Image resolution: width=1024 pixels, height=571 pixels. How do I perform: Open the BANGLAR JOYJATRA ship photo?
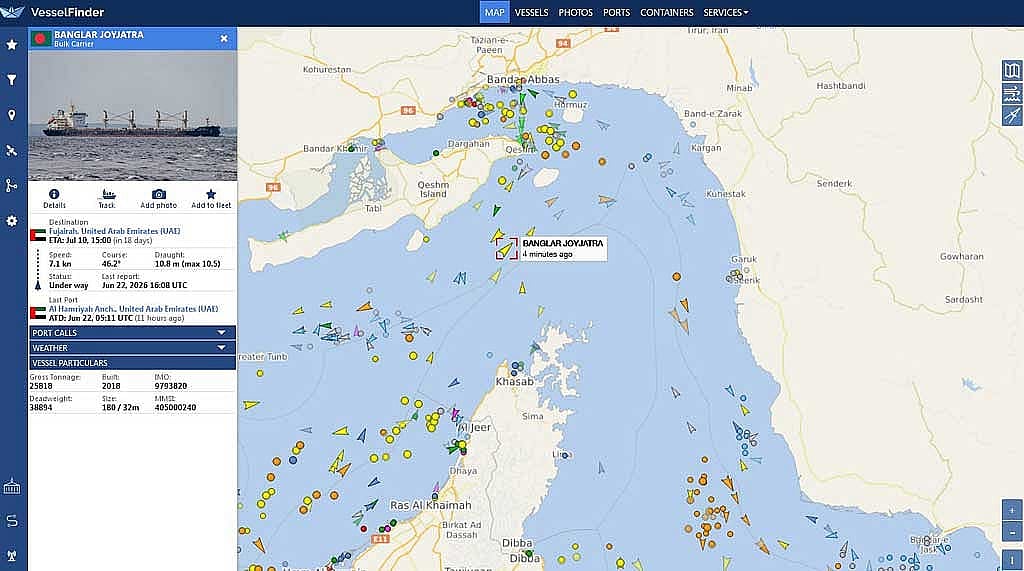click(x=133, y=116)
